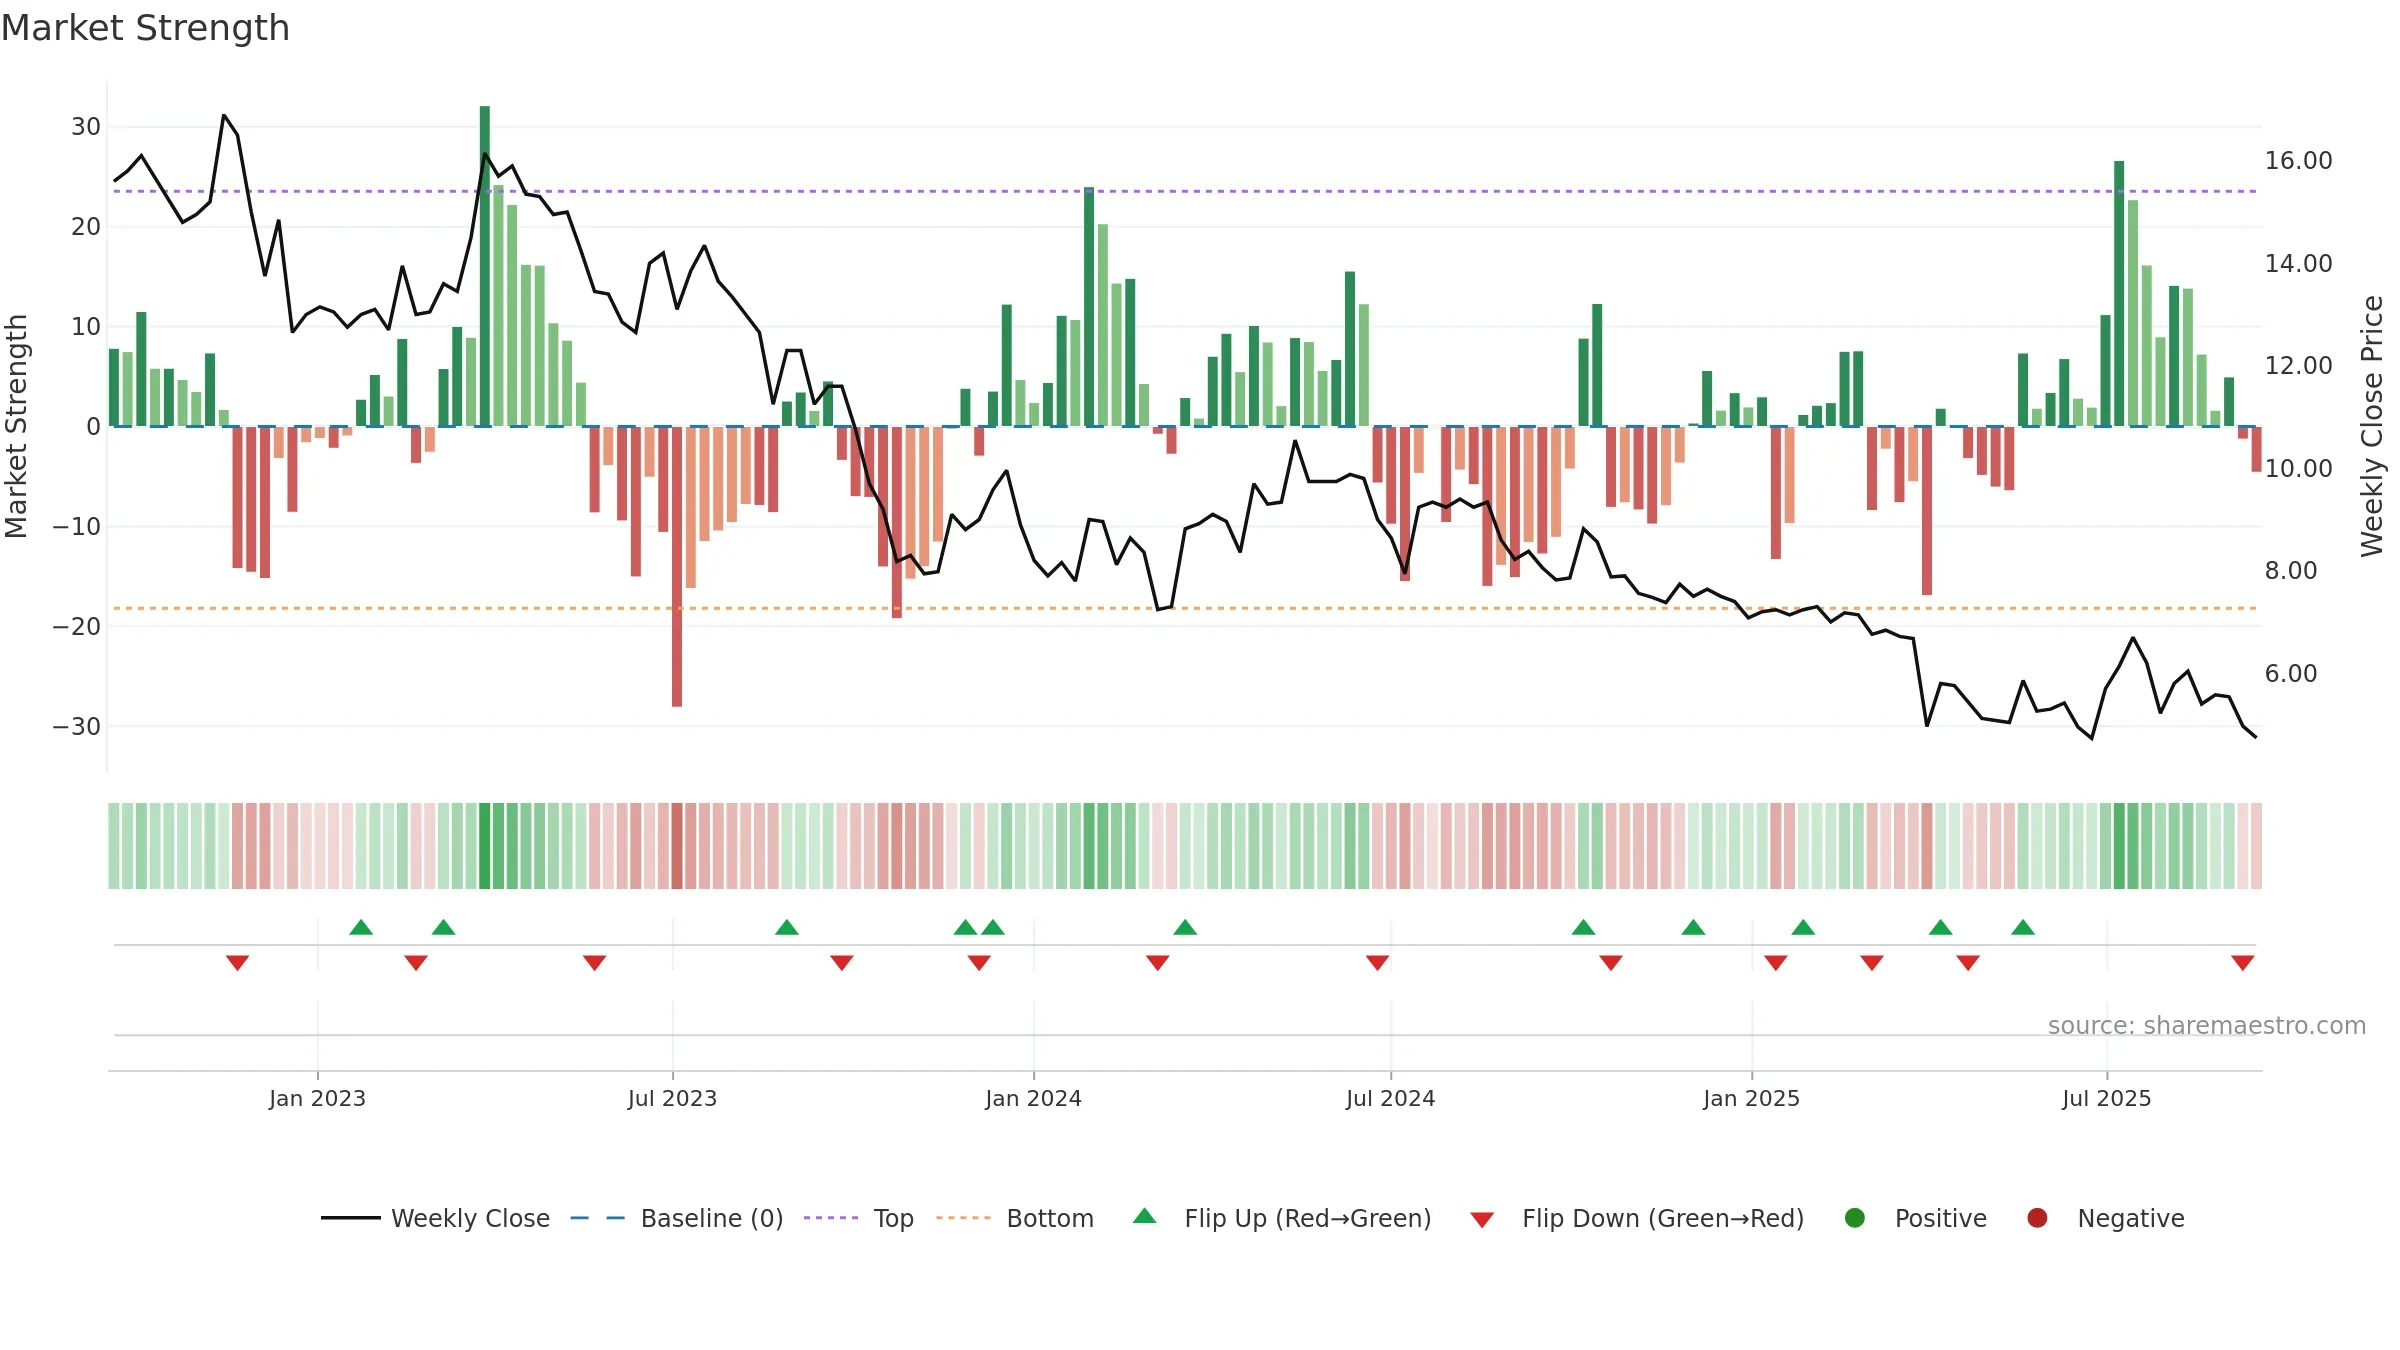This screenshot has height=1350, width=2400.
Task: Click the Jan 2025 date tick label
Action: click(x=1751, y=1098)
